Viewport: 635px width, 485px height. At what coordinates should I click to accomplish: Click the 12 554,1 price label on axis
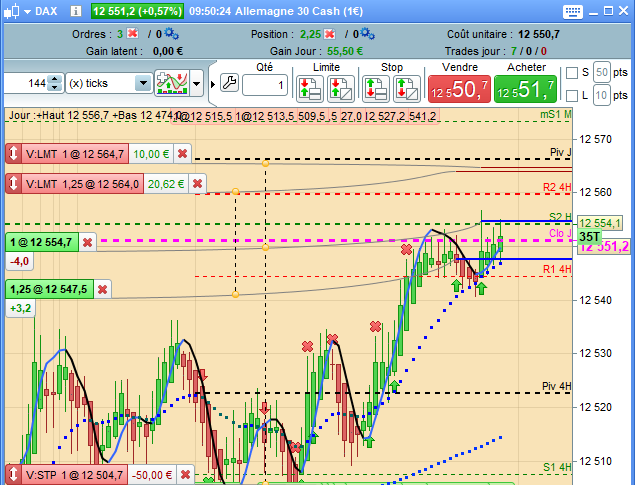(x=599, y=223)
